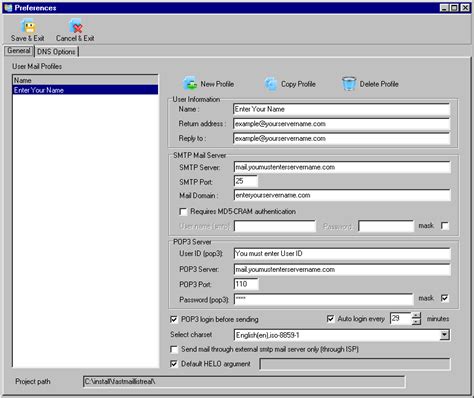Click the SMTP Port field

tap(246, 181)
